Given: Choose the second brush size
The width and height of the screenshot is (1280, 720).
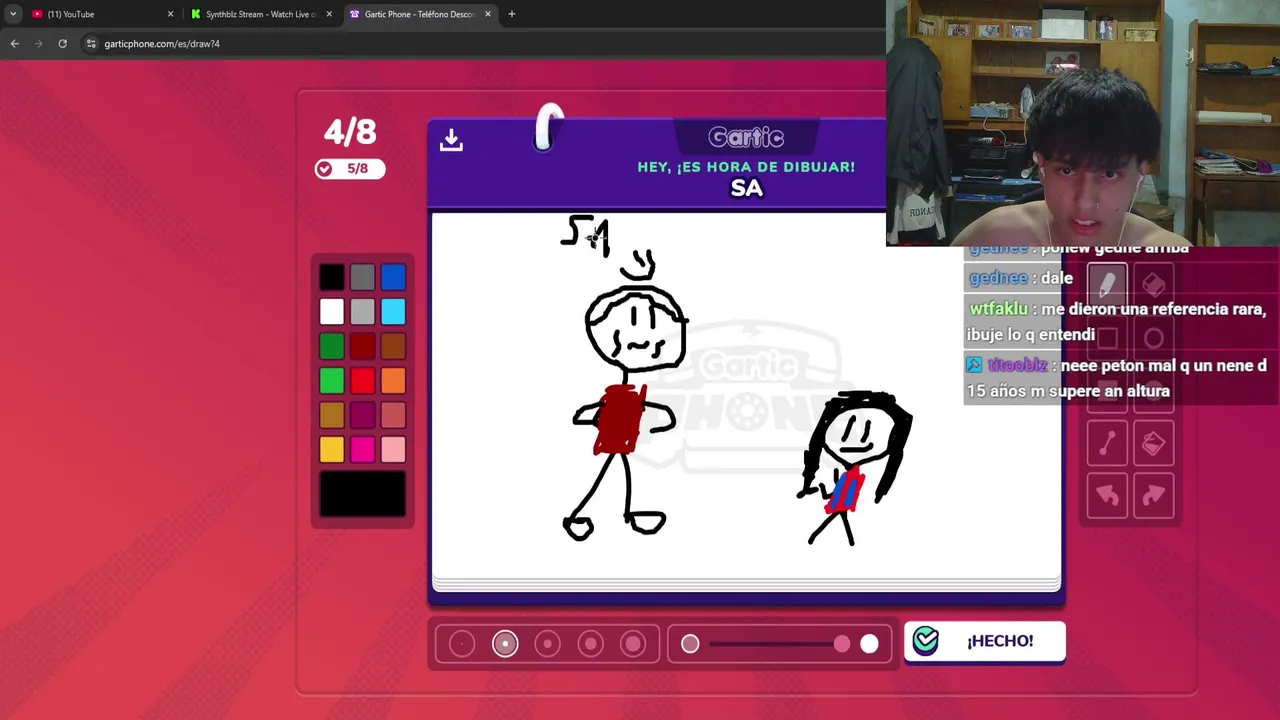Looking at the screenshot, I should pos(505,644).
